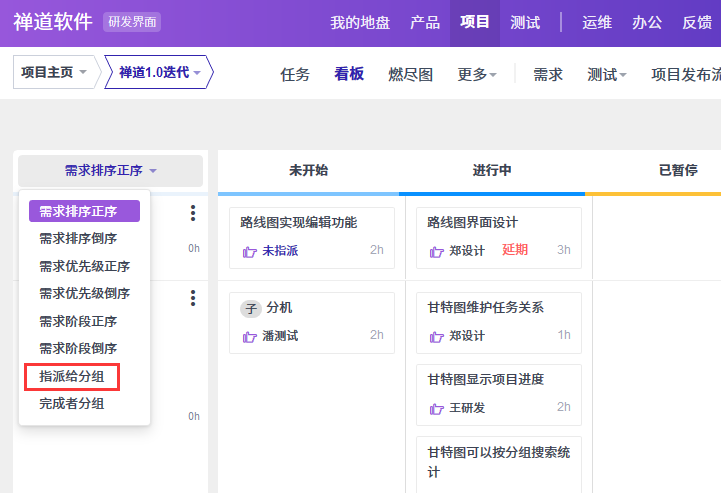Switch to the 燃尽图 tab
The width and height of the screenshot is (721, 493).
tap(410, 75)
